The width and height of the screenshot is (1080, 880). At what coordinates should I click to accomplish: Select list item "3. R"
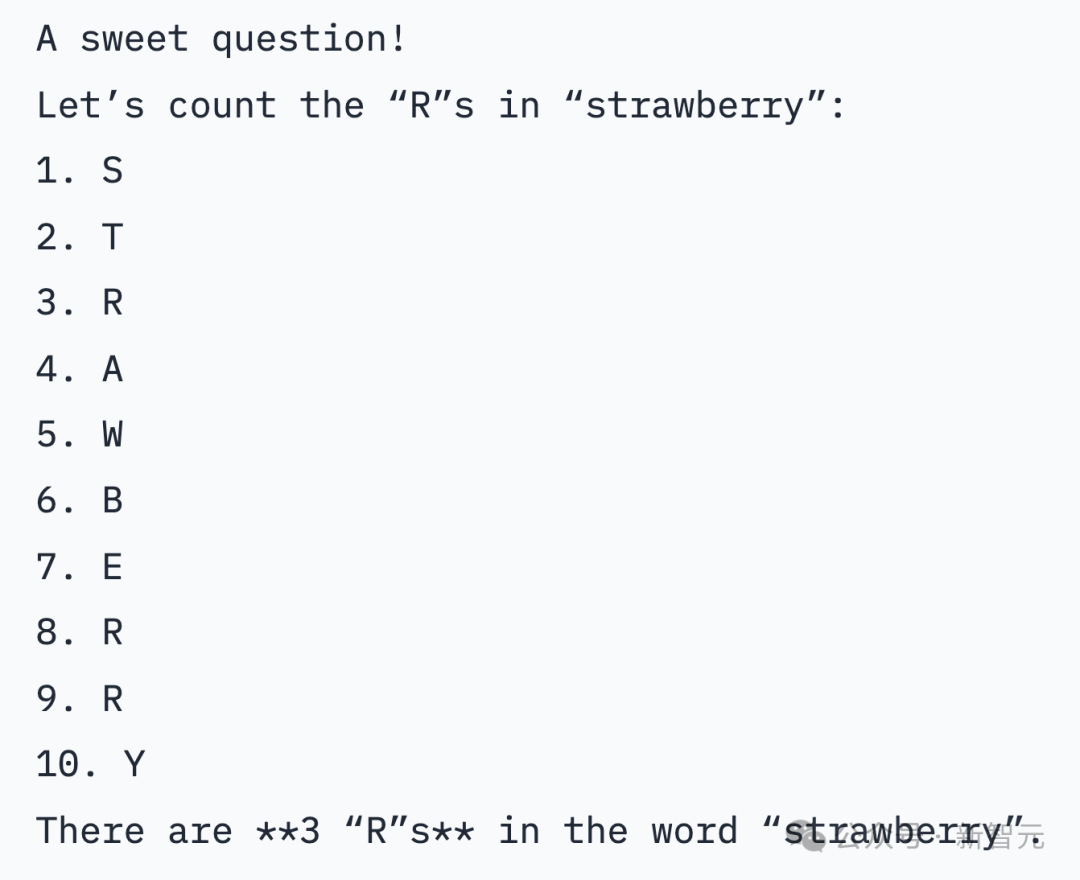point(80,302)
